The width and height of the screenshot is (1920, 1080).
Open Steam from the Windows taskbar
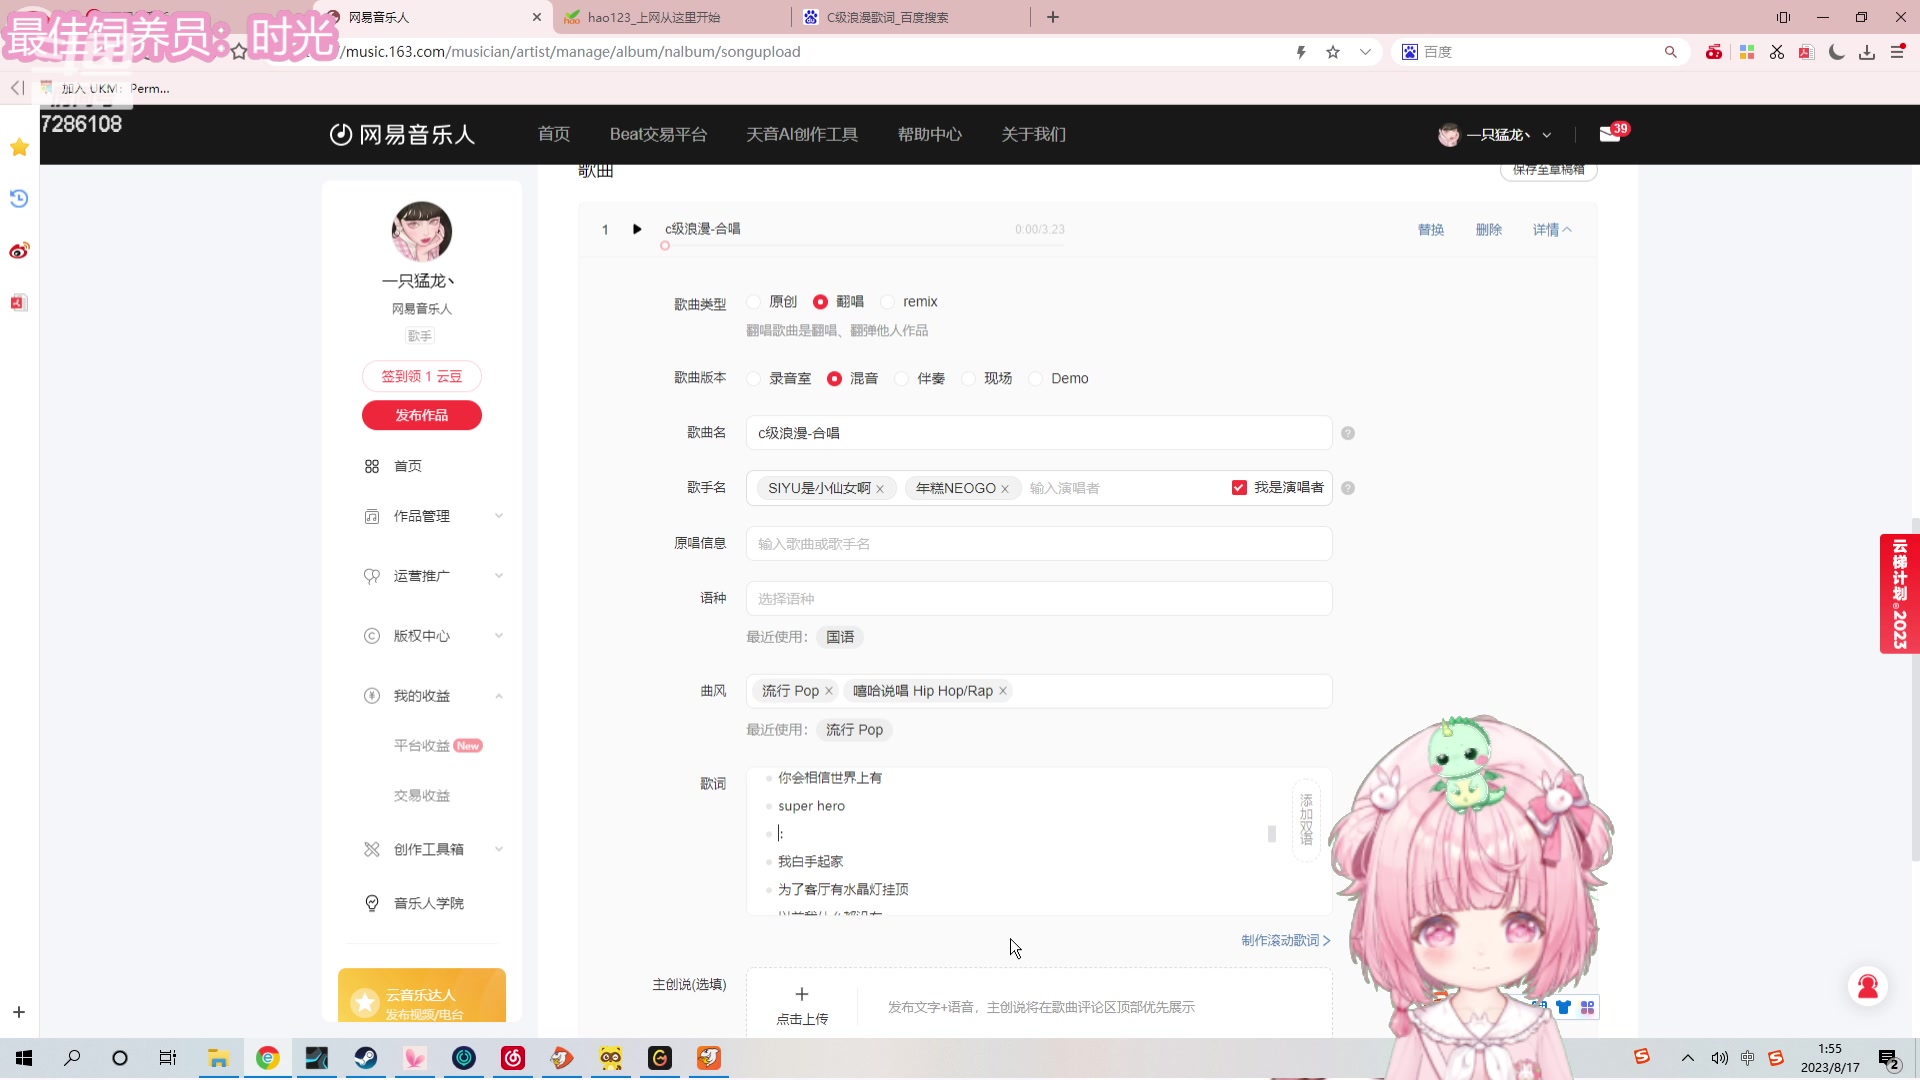pyautogui.click(x=366, y=1058)
